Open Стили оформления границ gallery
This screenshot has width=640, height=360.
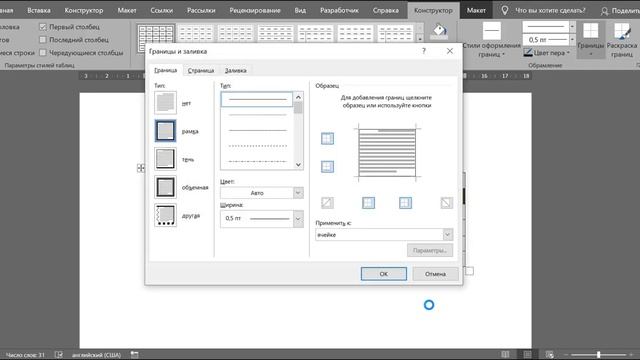pos(491,40)
